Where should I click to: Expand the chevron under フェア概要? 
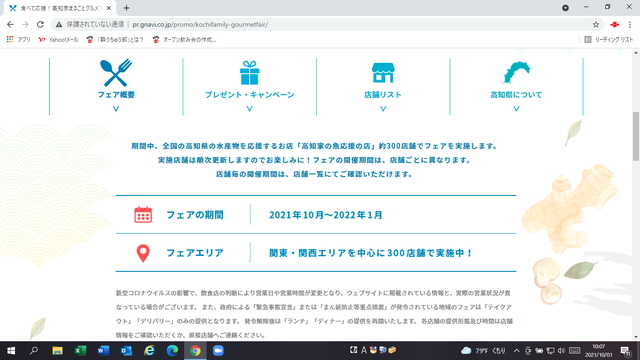116,109
